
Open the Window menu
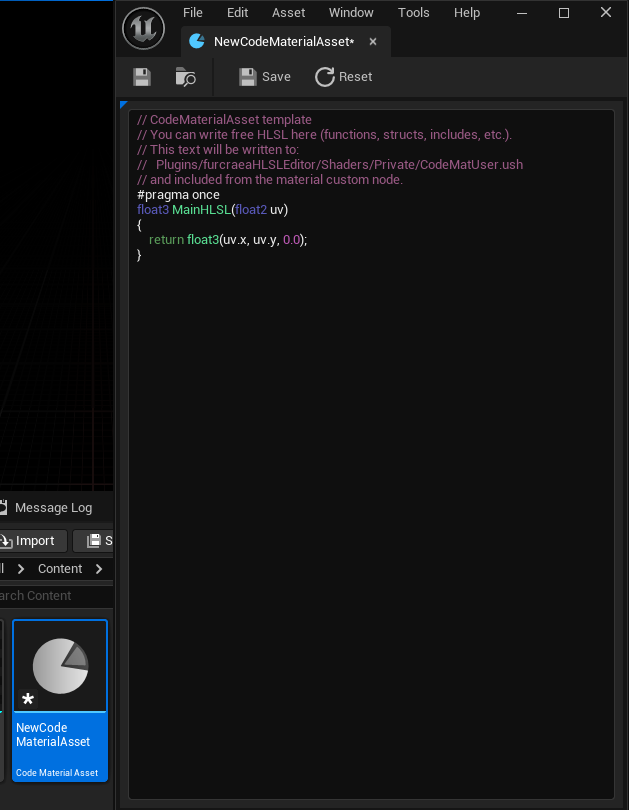(351, 13)
